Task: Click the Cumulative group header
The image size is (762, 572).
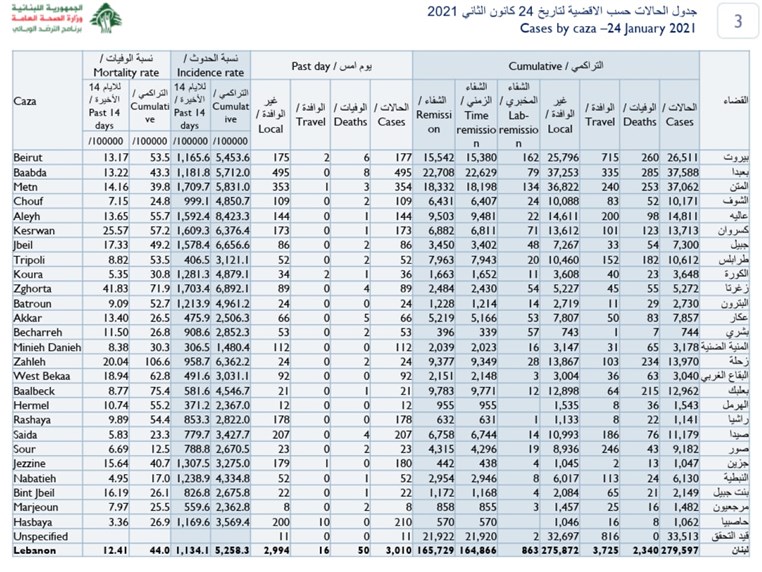Action: [566, 65]
